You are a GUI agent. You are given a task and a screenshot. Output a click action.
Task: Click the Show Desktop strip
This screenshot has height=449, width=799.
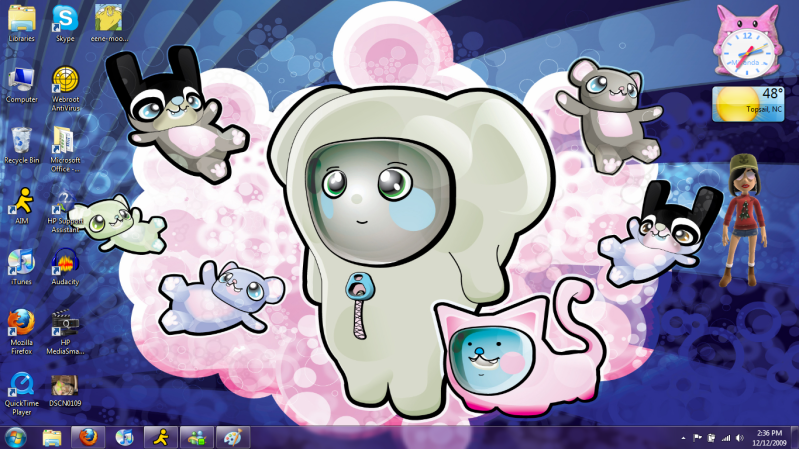(x=795, y=438)
